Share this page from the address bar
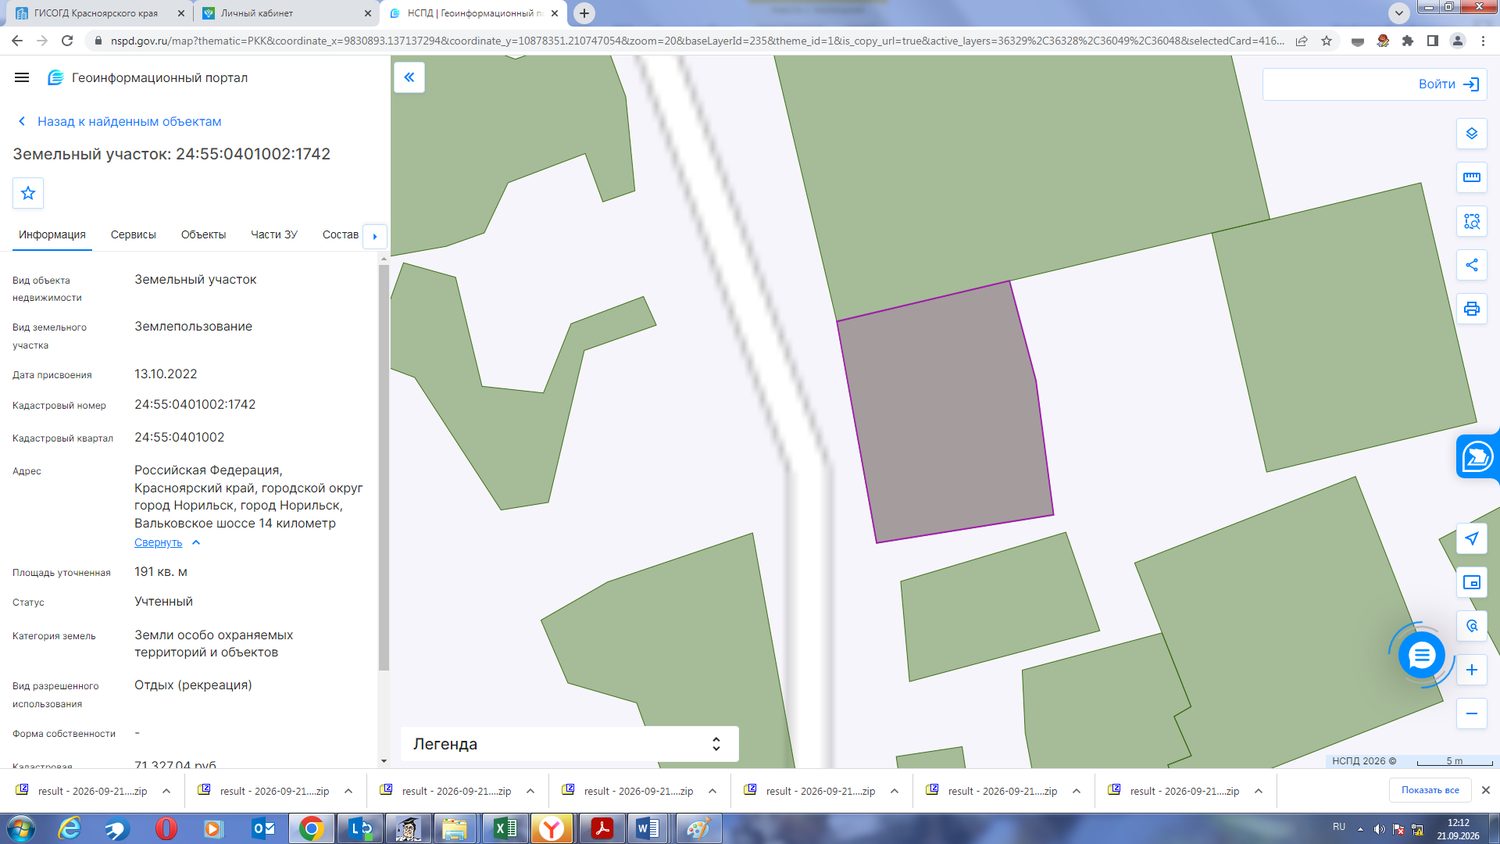 pos(1301,41)
